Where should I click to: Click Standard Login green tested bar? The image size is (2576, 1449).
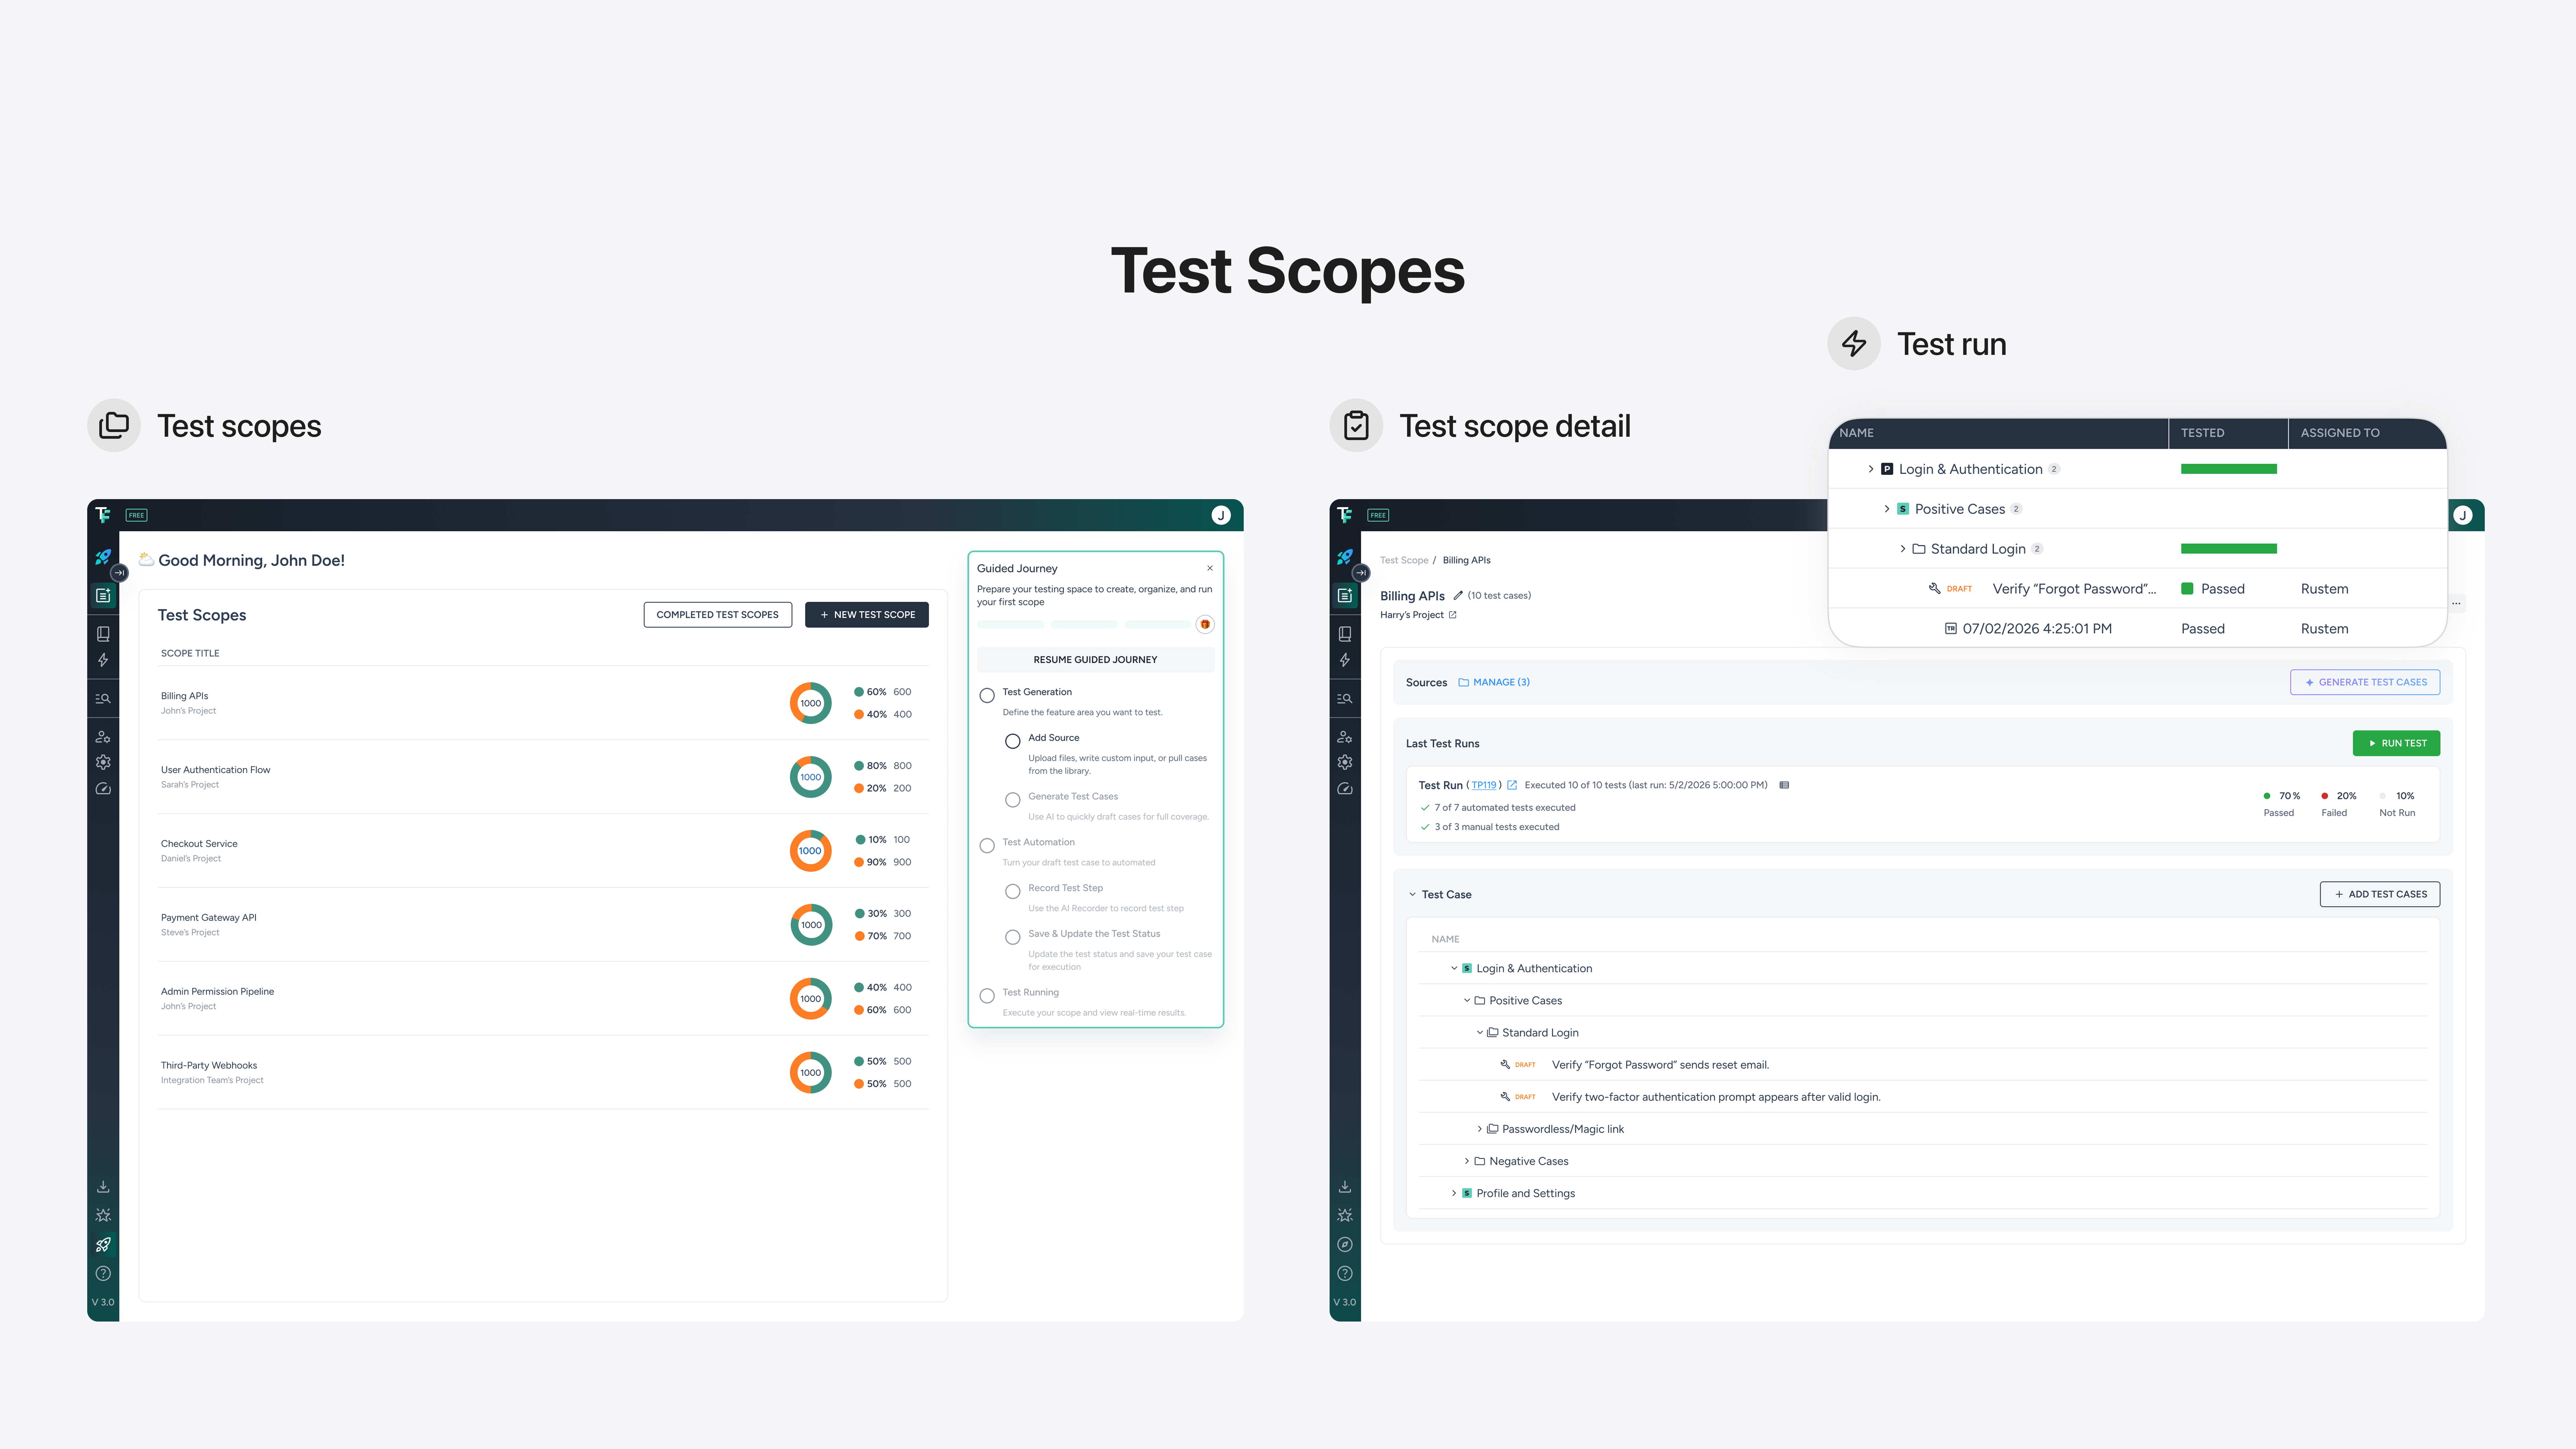pyautogui.click(x=2229, y=549)
